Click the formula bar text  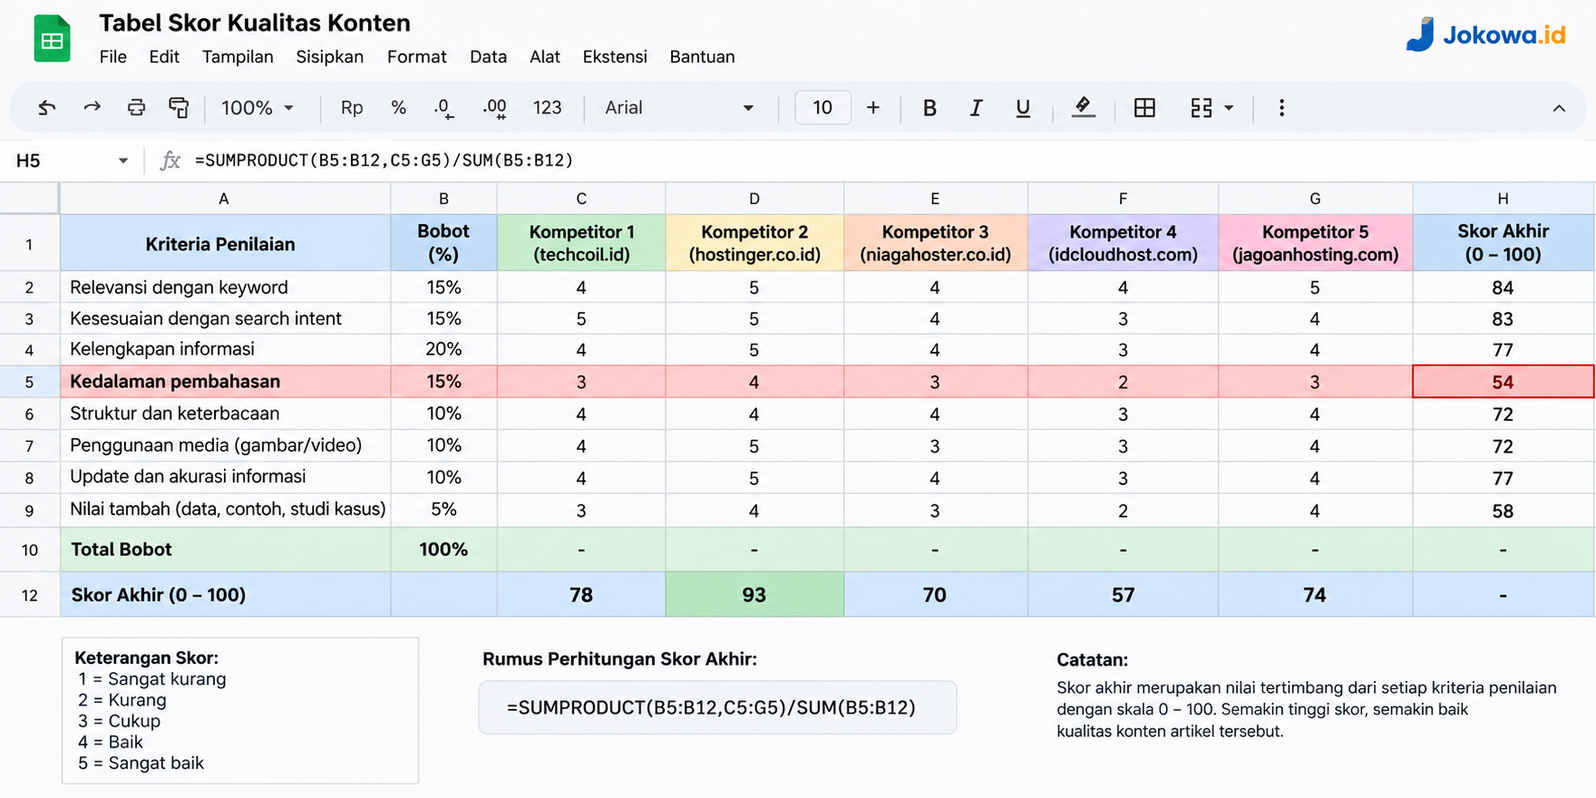click(x=384, y=160)
